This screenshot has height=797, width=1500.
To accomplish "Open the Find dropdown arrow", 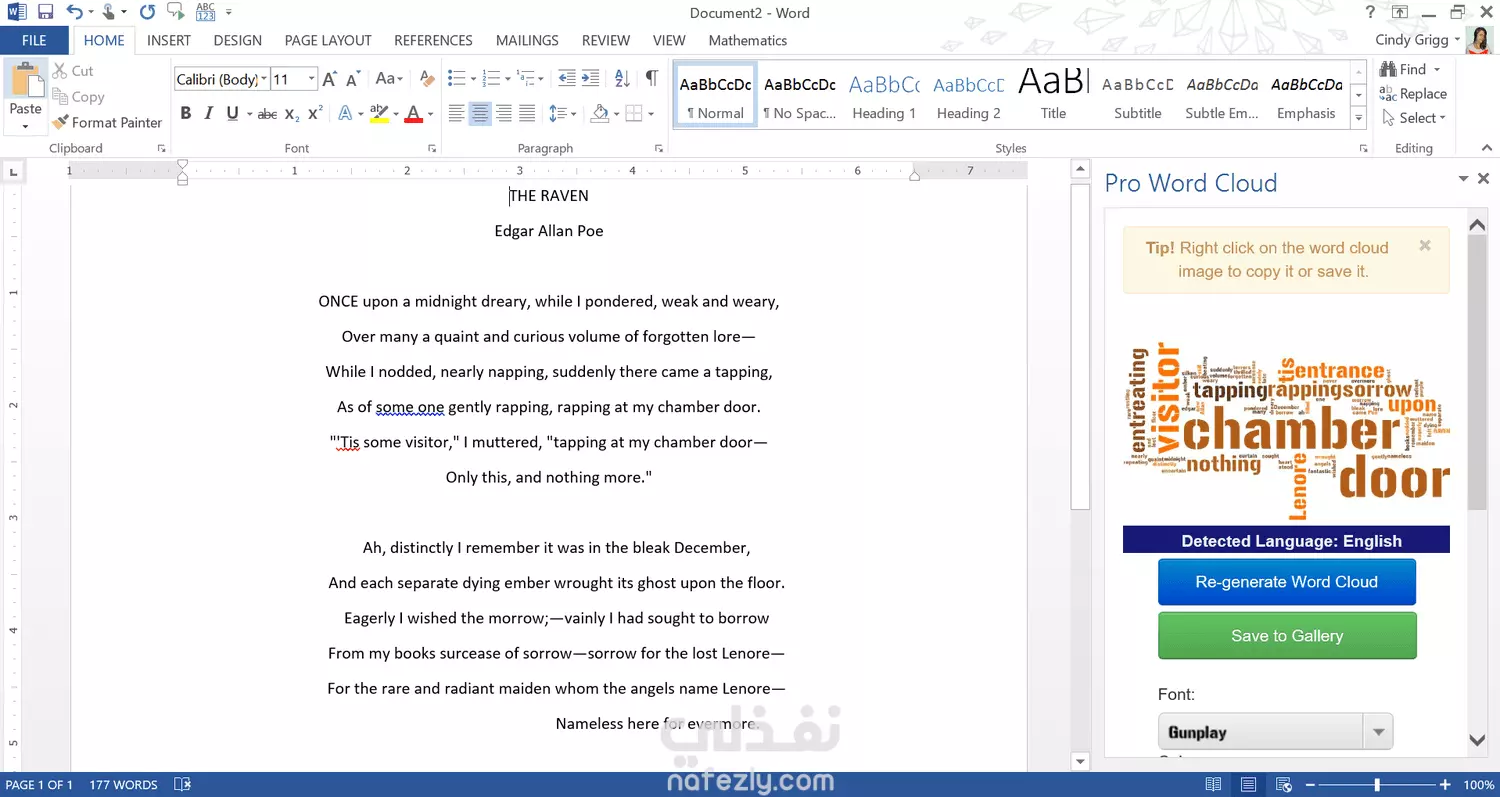I will [1437, 70].
